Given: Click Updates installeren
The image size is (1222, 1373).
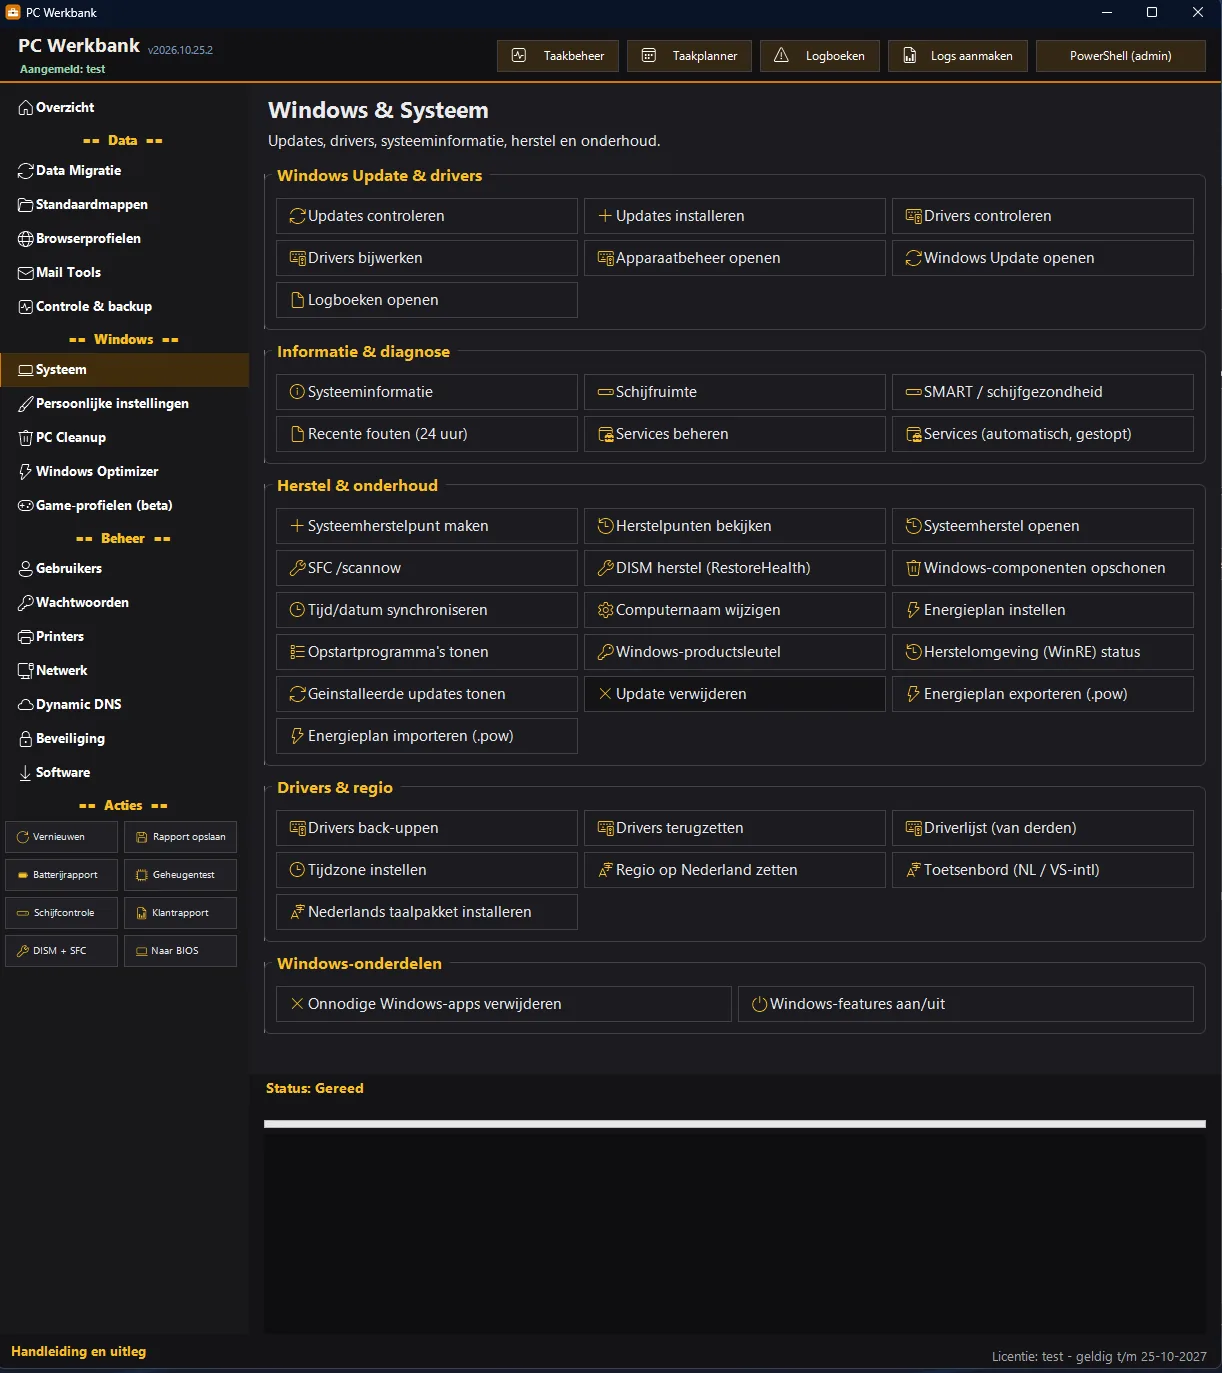Looking at the screenshot, I should point(735,216).
